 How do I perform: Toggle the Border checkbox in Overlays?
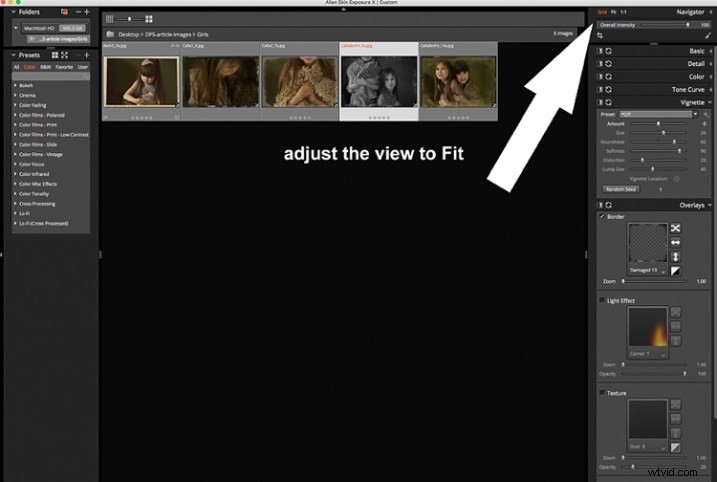coord(601,216)
